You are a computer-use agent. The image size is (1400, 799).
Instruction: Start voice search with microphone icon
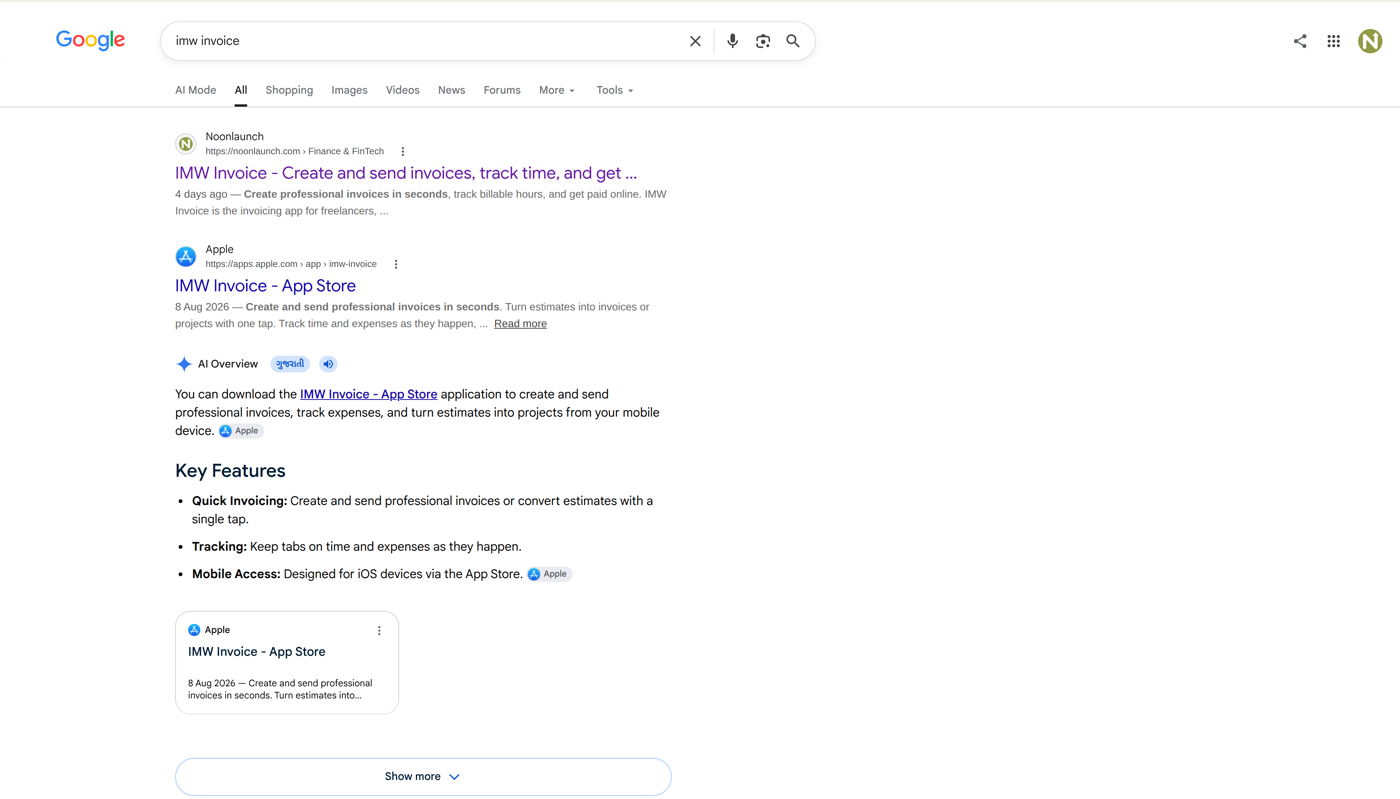click(732, 41)
